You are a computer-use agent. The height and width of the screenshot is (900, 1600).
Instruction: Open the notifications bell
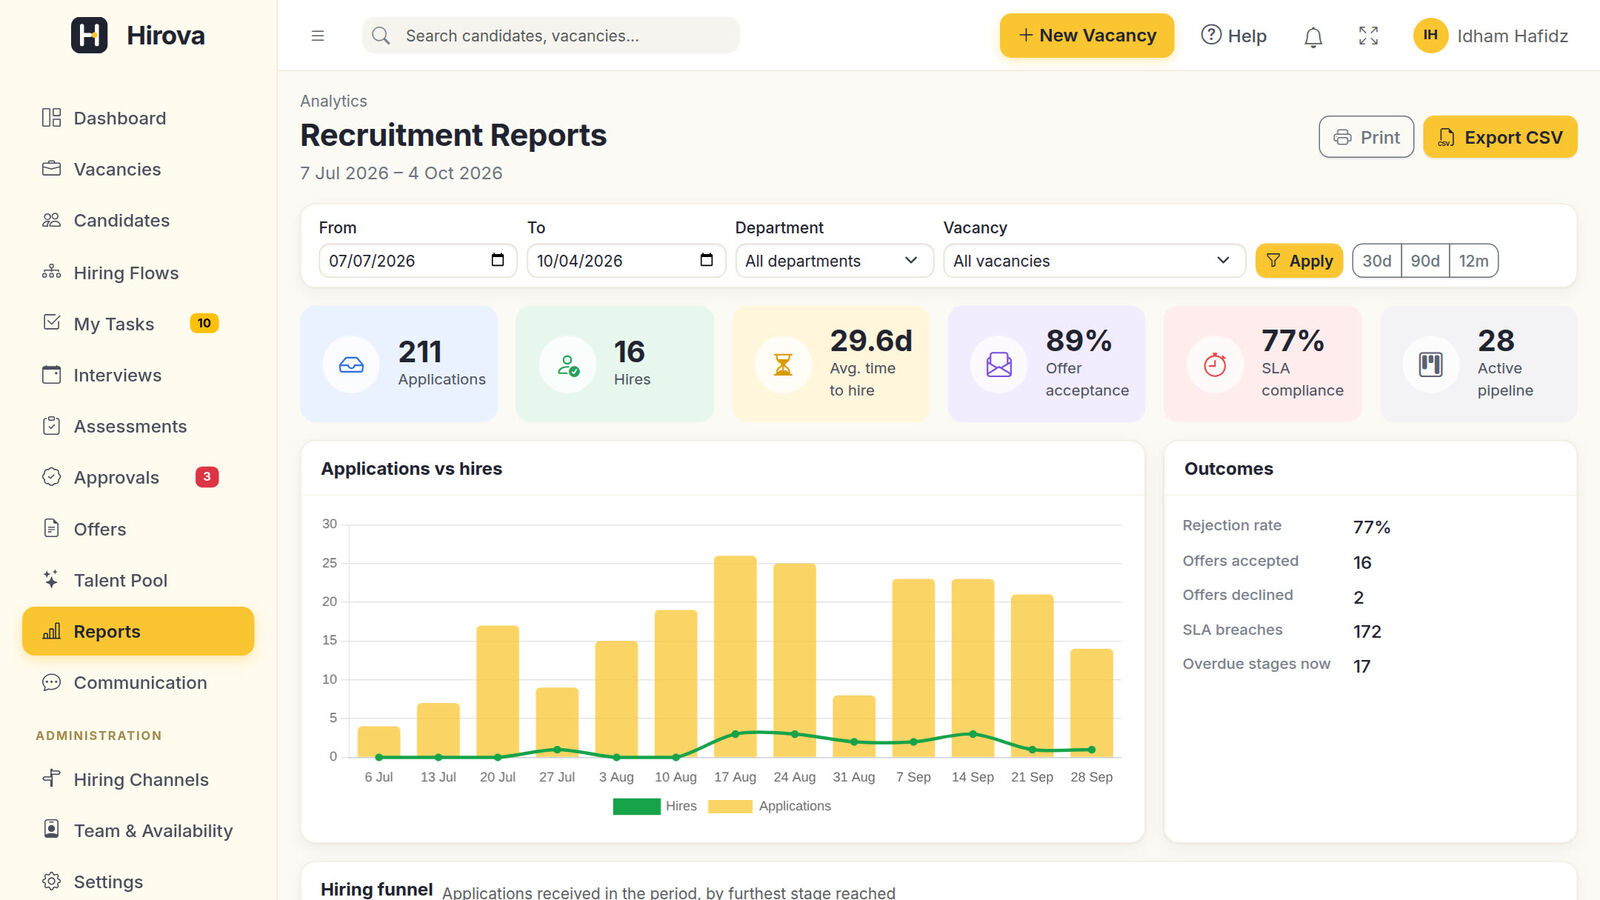[1313, 37]
